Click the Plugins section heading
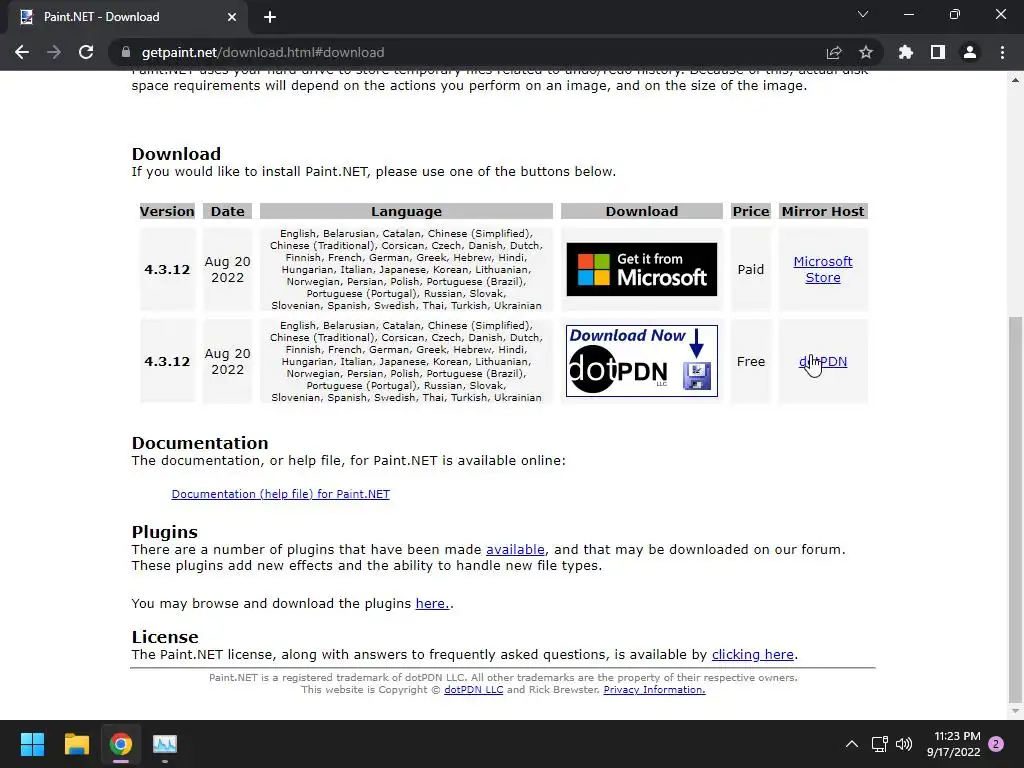Viewport: 1024px width, 768px height. tap(165, 532)
